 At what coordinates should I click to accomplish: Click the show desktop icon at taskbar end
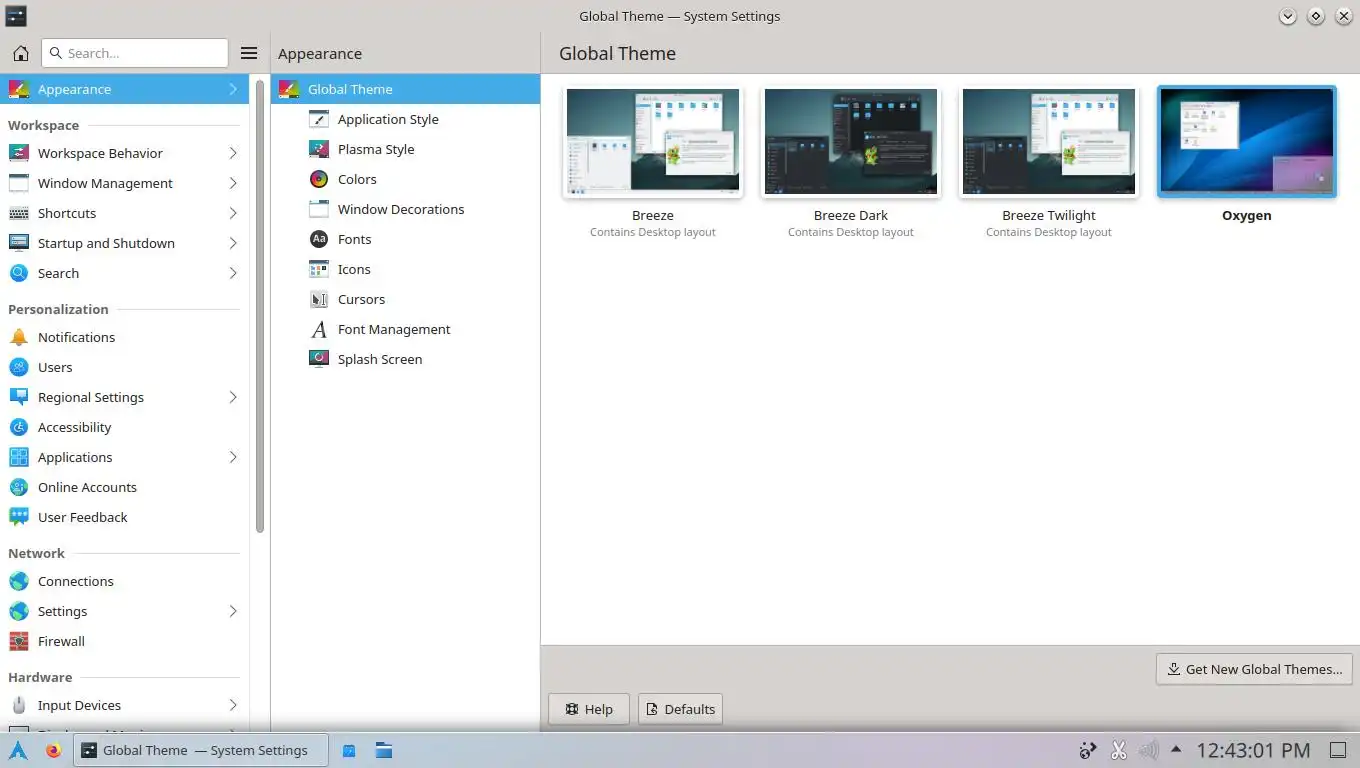(1338, 750)
